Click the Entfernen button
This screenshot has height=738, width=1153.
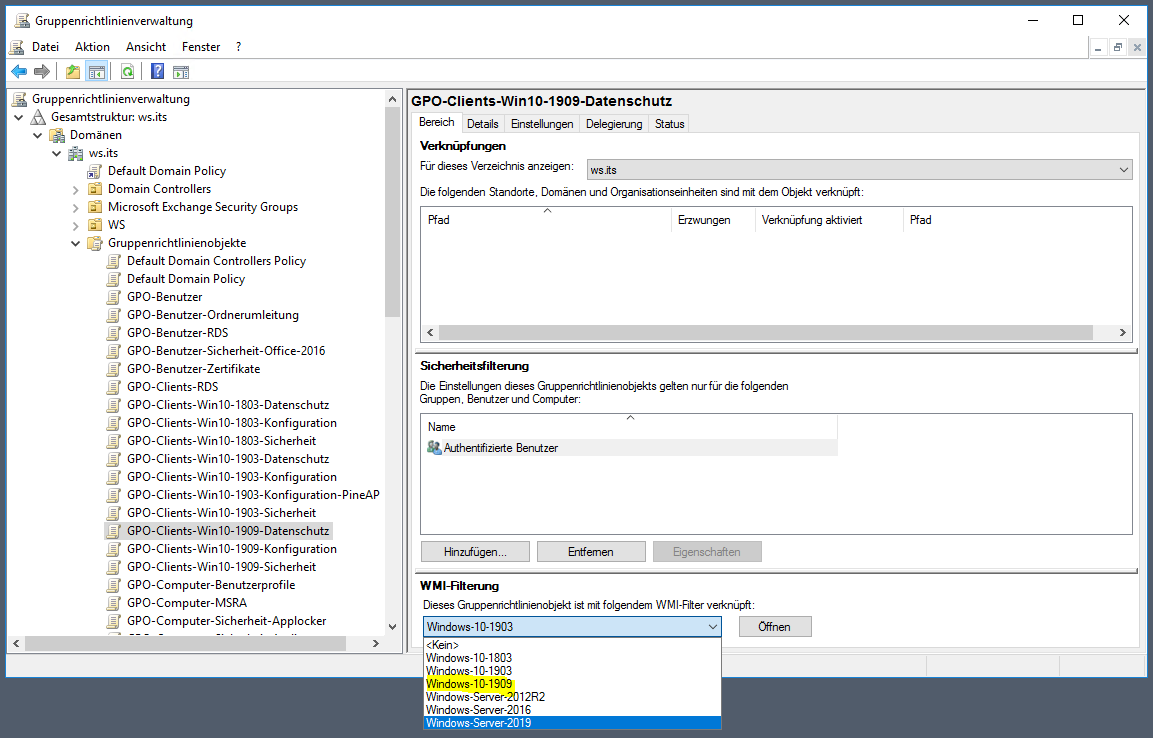591,552
